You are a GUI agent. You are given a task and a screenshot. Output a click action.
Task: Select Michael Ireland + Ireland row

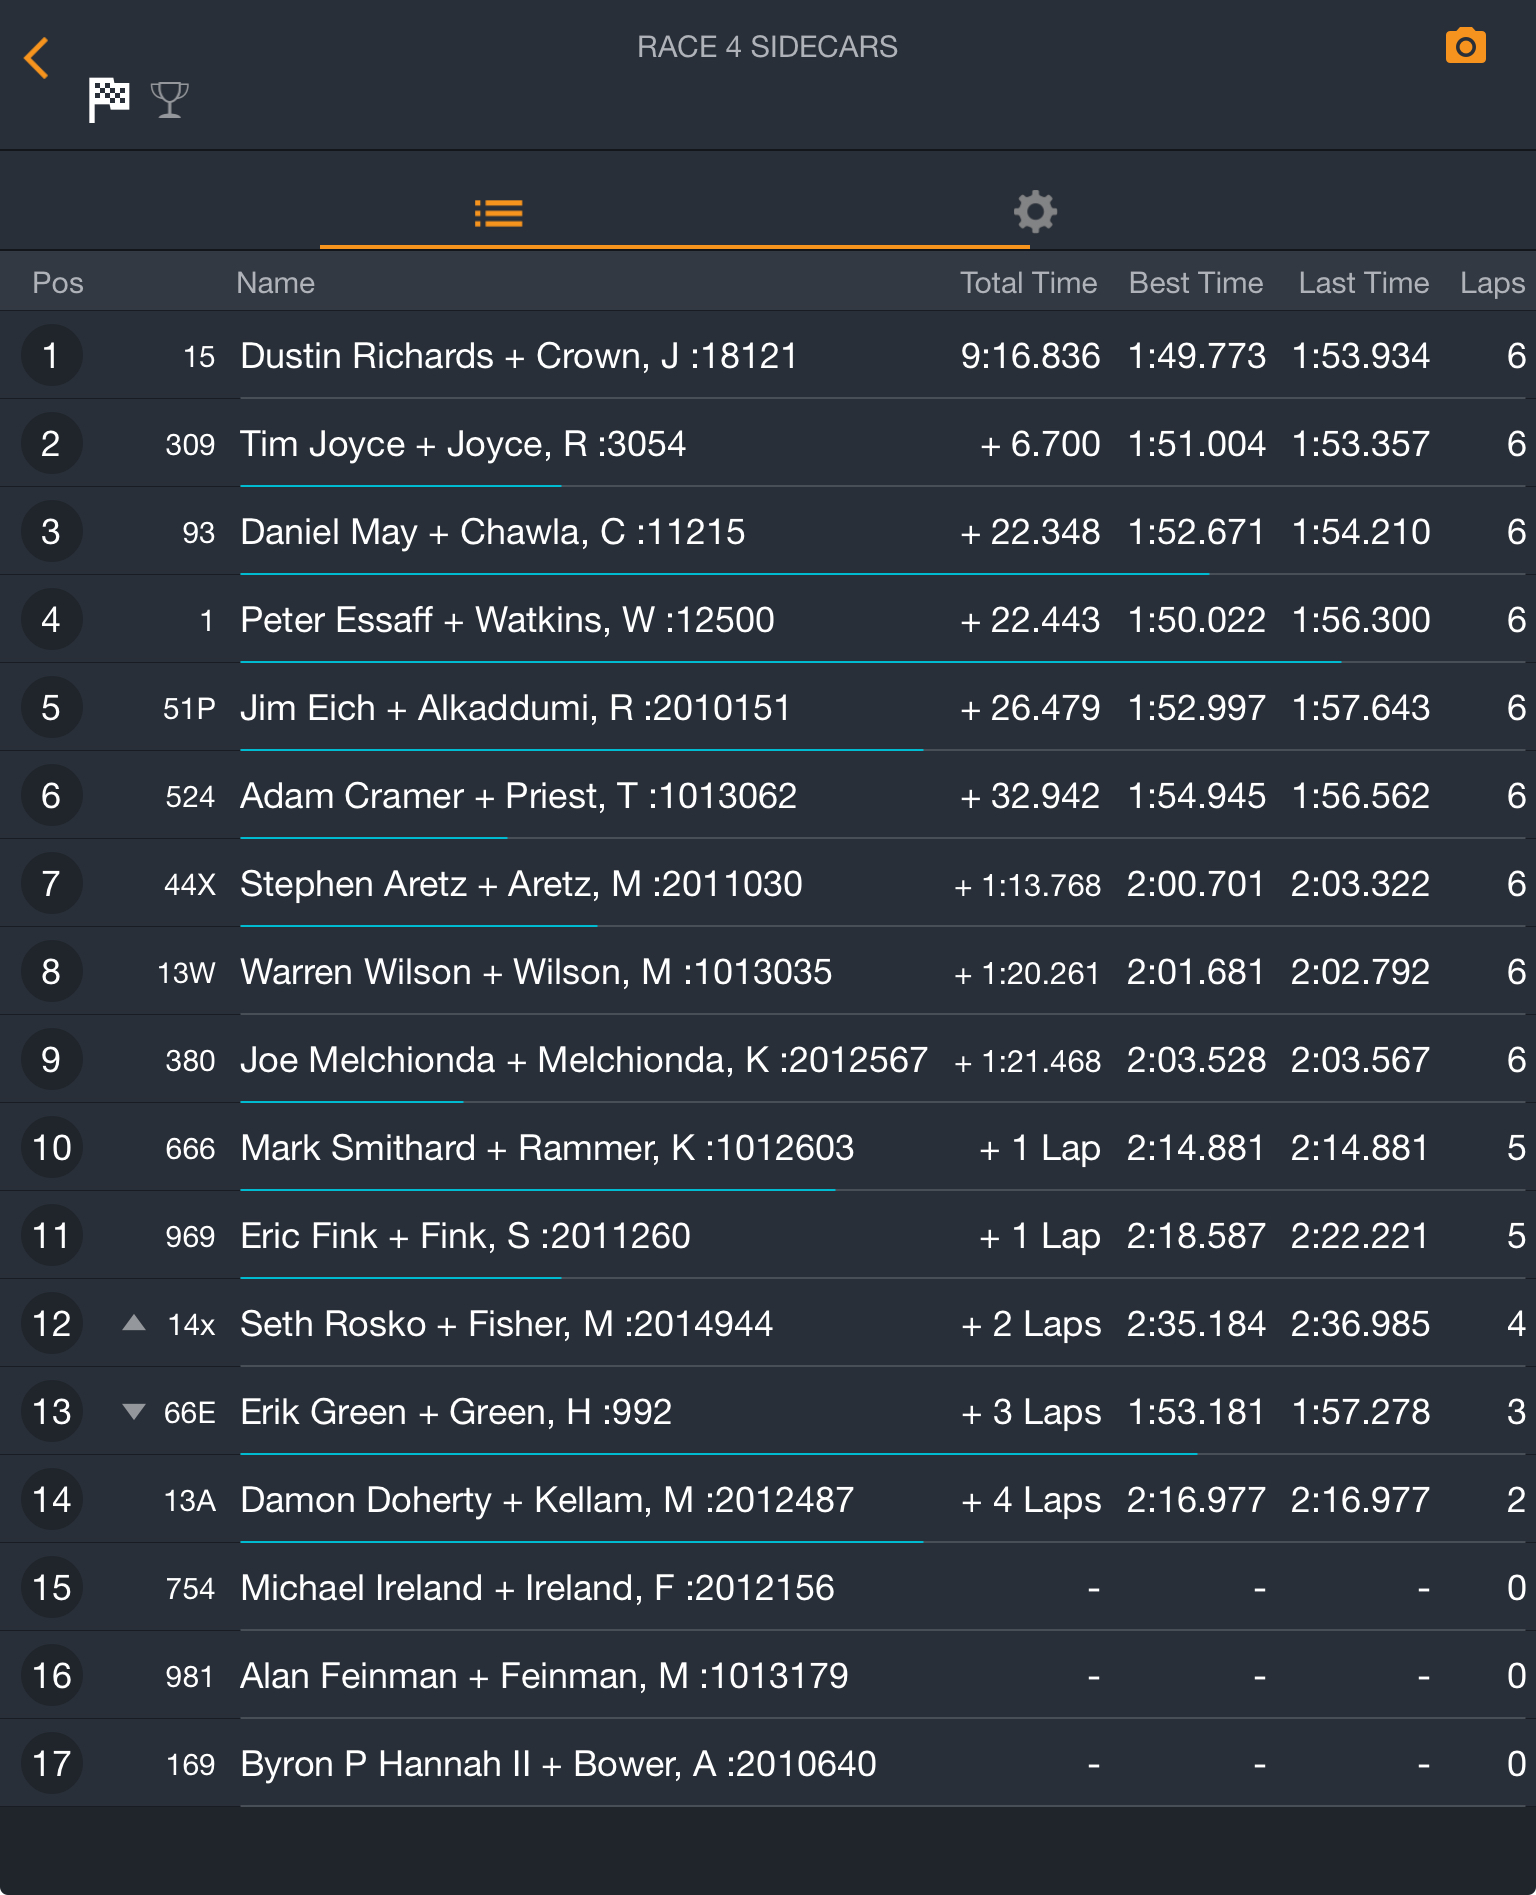point(537,1588)
